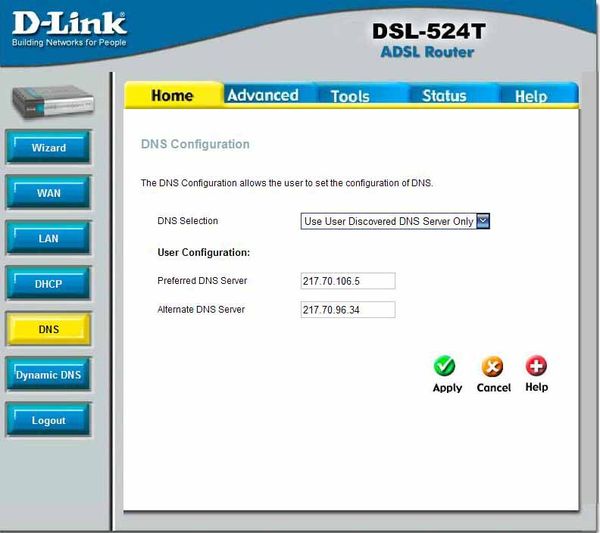Click the D-Link logo
This screenshot has height=533, width=600.
coord(69,29)
